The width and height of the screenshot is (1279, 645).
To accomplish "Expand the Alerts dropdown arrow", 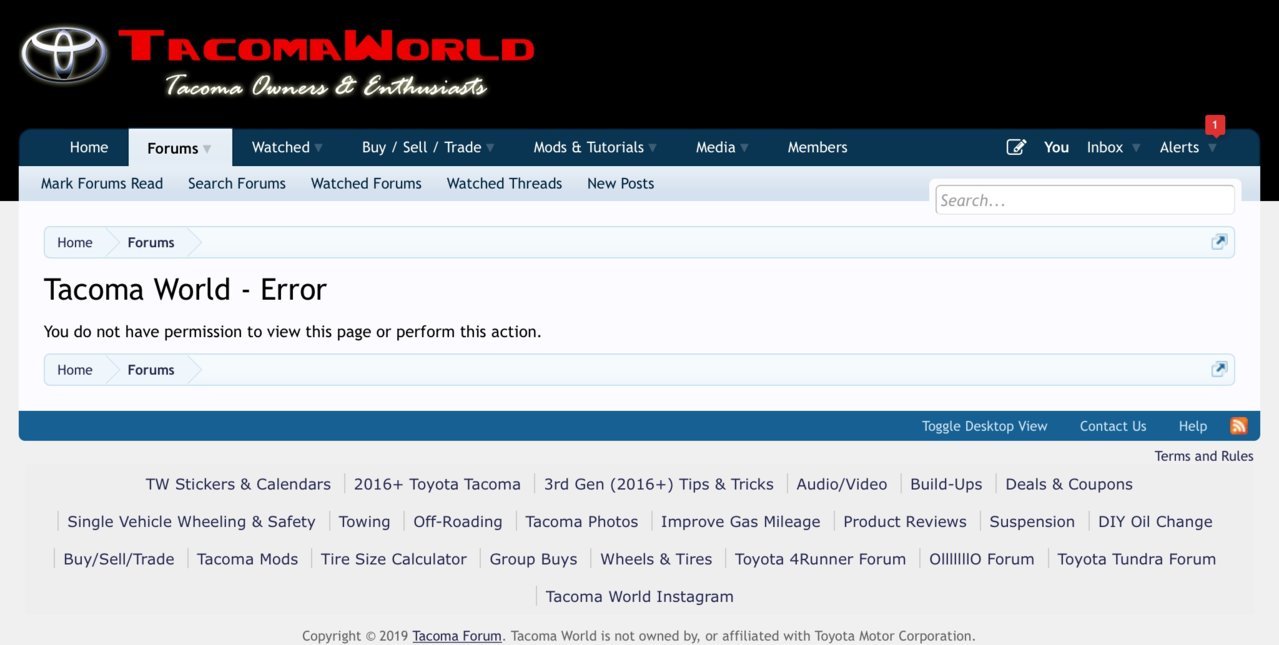I will [1212, 148].
